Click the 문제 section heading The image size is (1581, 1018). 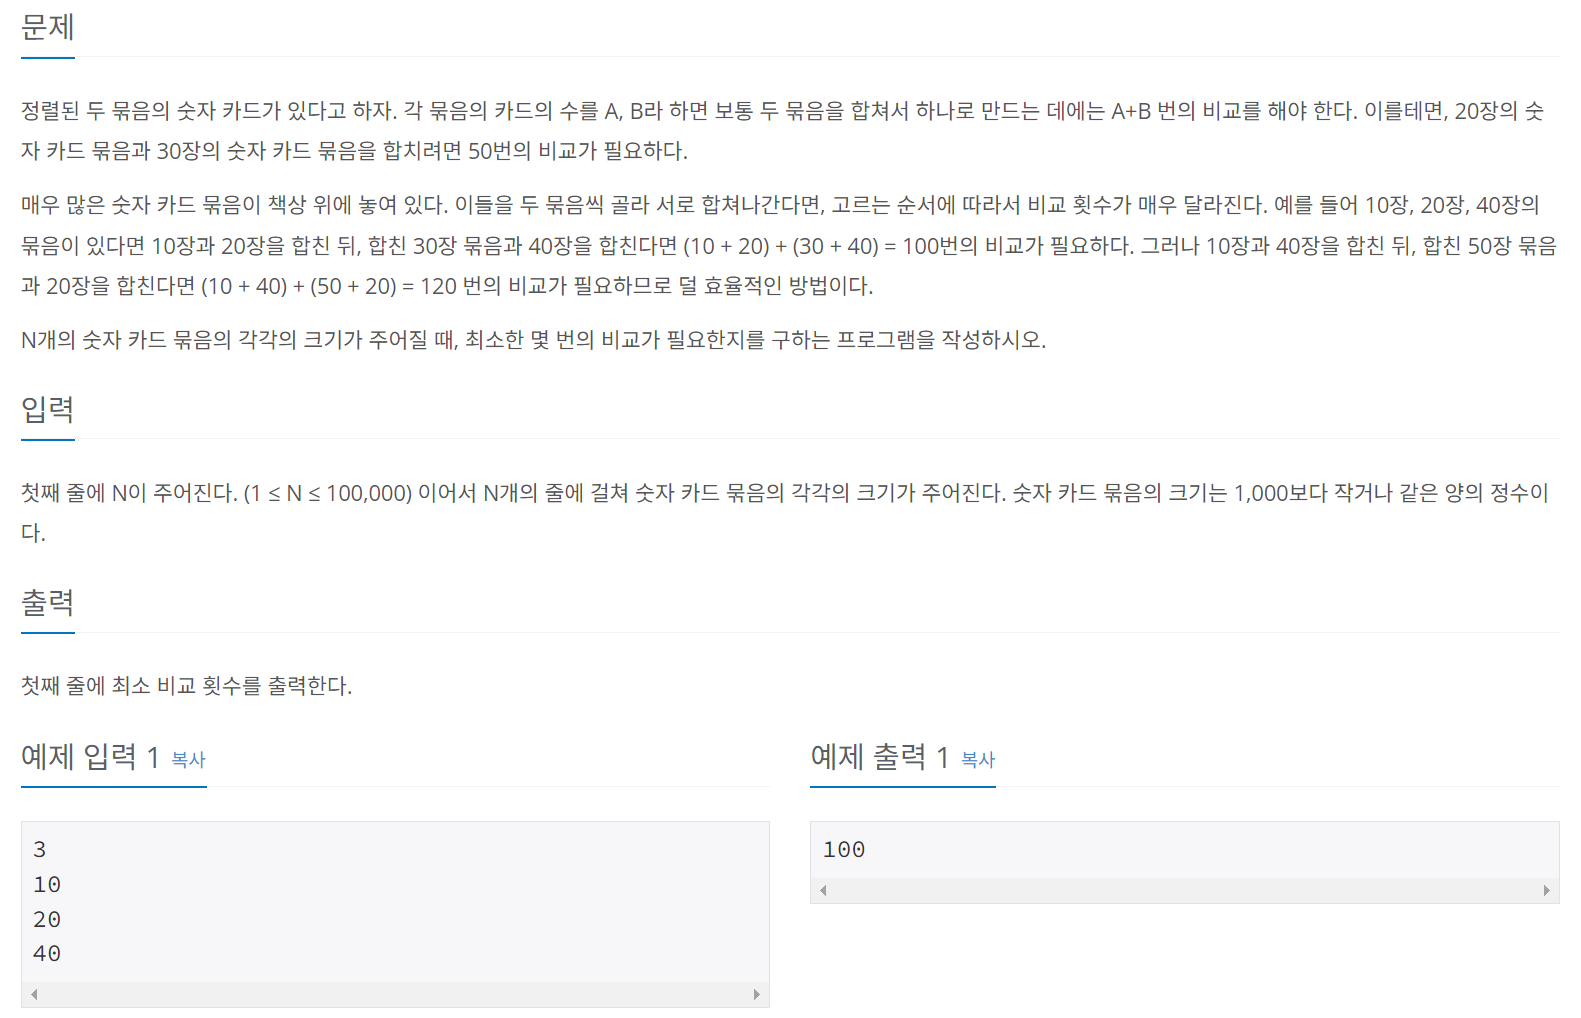[48, 27]
